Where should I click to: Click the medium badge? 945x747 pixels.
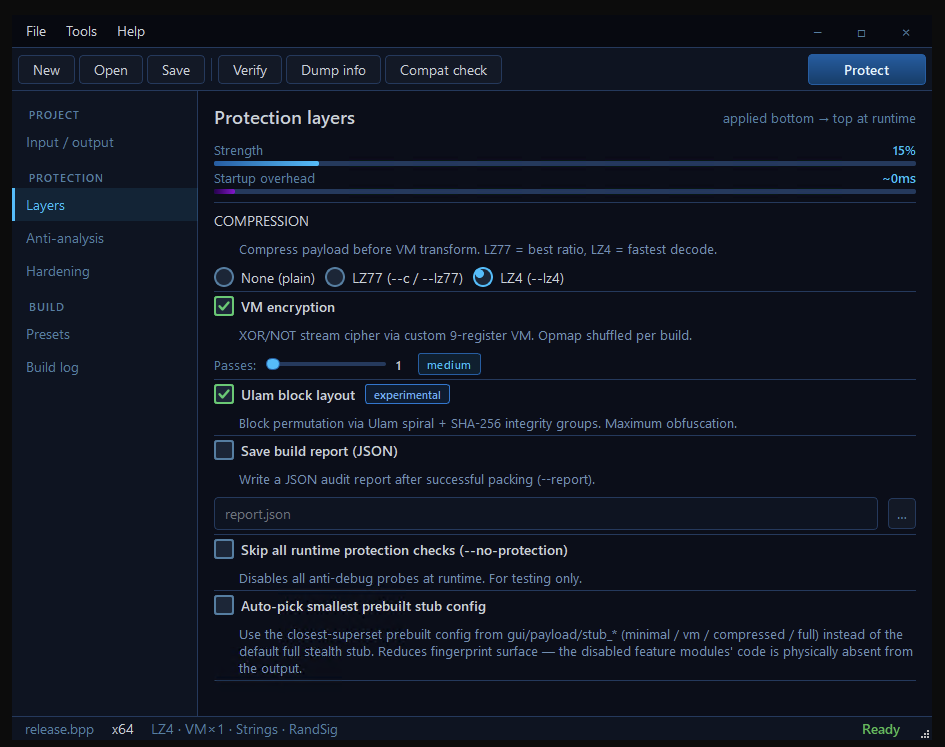[449, 364]
